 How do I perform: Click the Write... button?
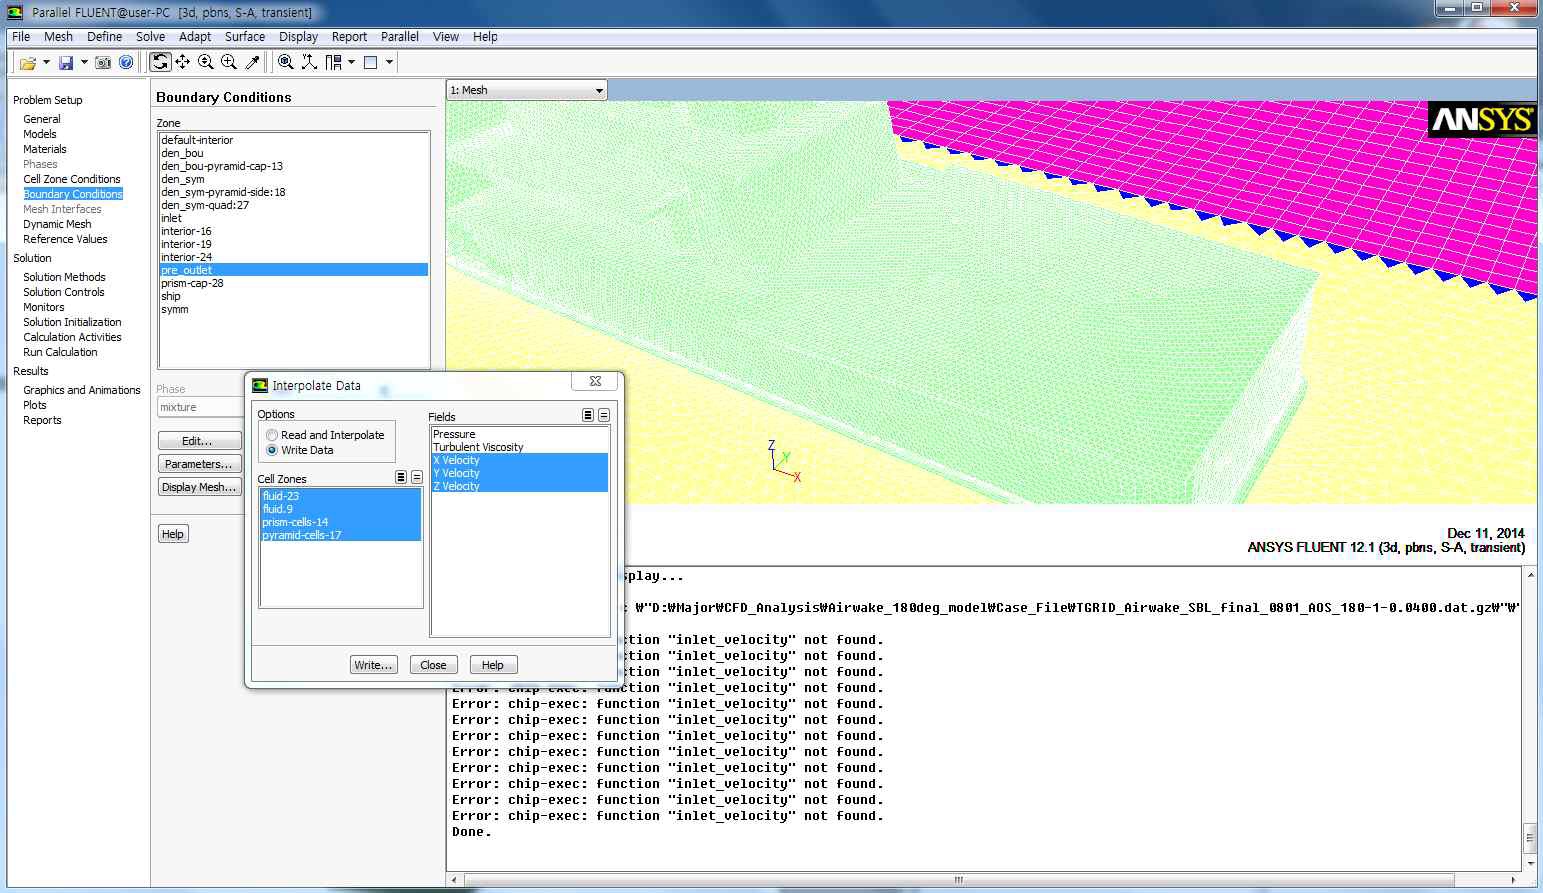pos(374,665)
